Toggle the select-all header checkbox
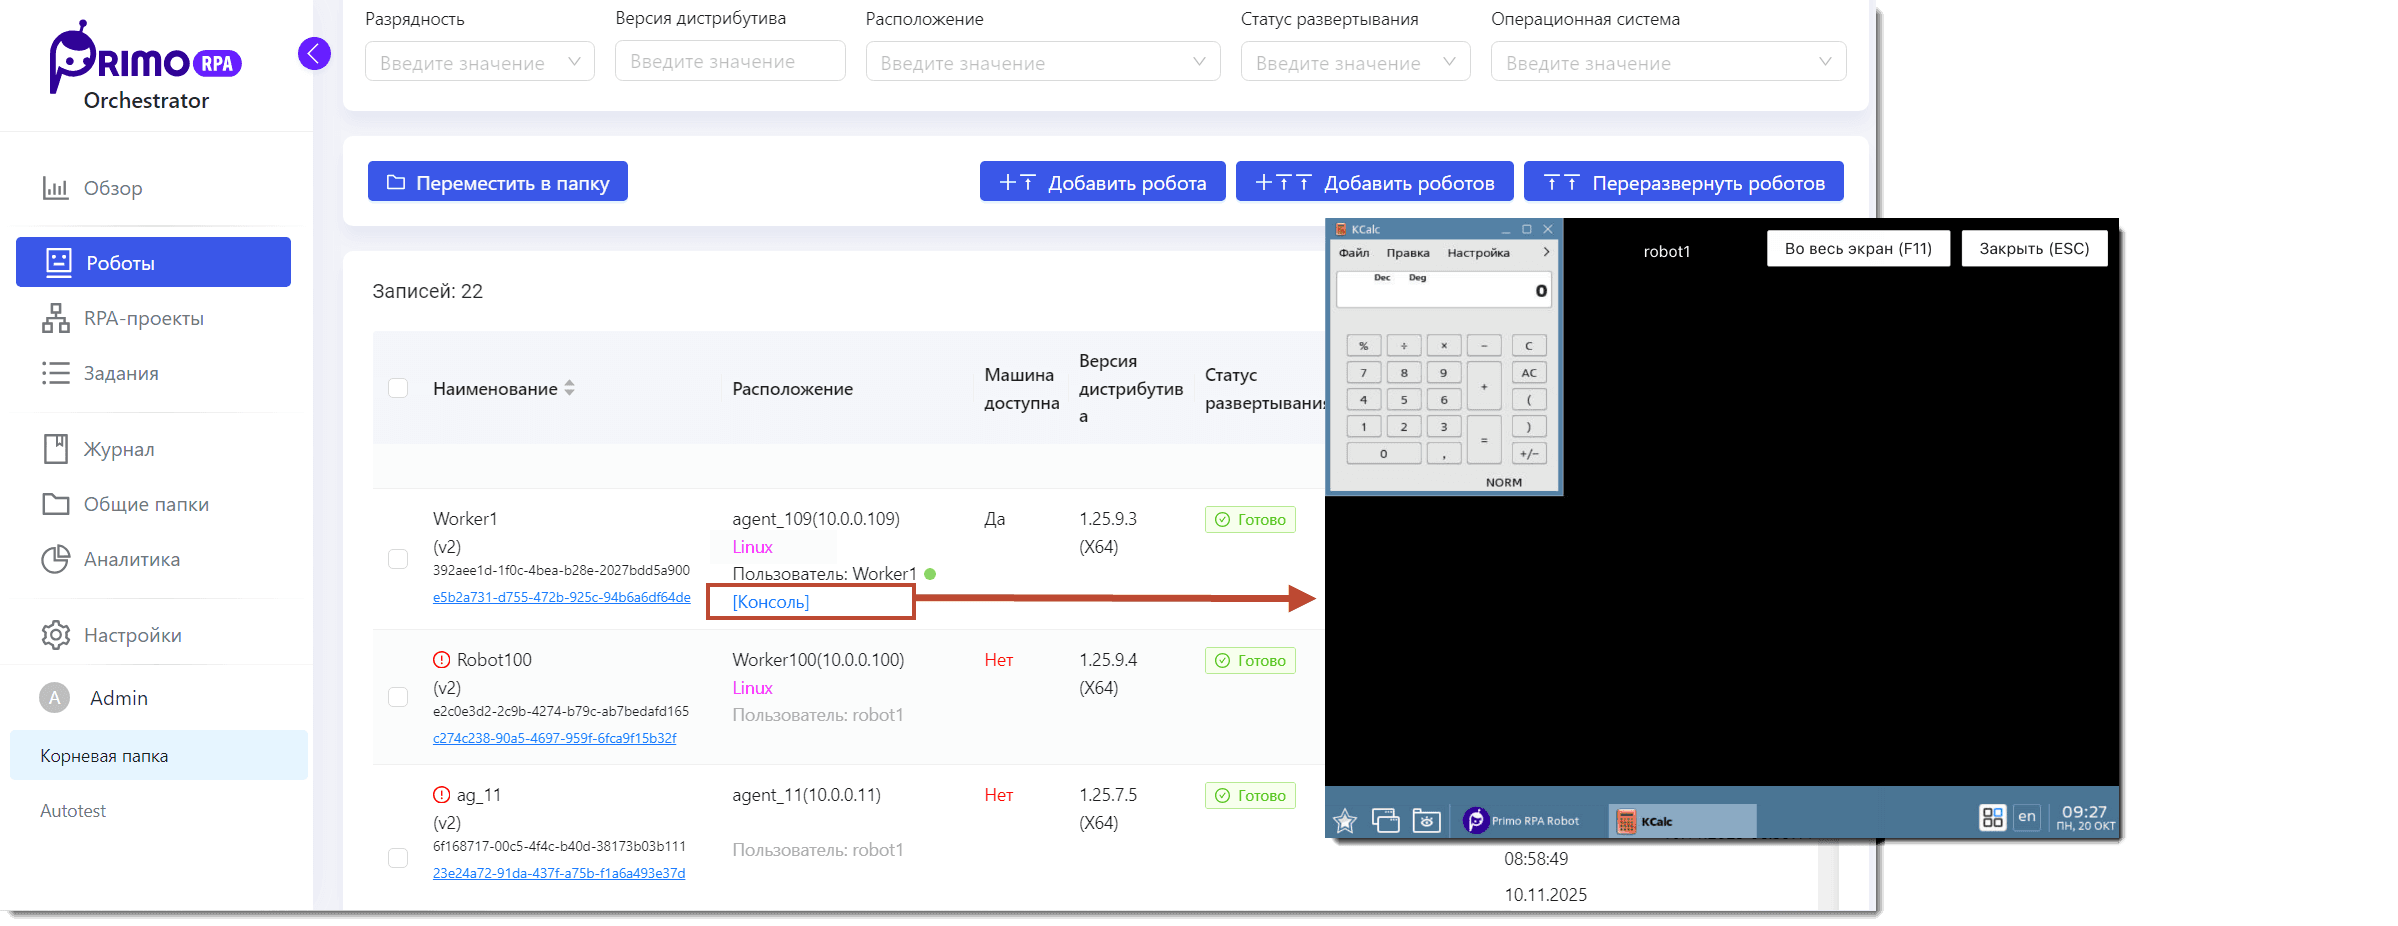Viewport: 2398px width, 926px height. click(398, 388)
